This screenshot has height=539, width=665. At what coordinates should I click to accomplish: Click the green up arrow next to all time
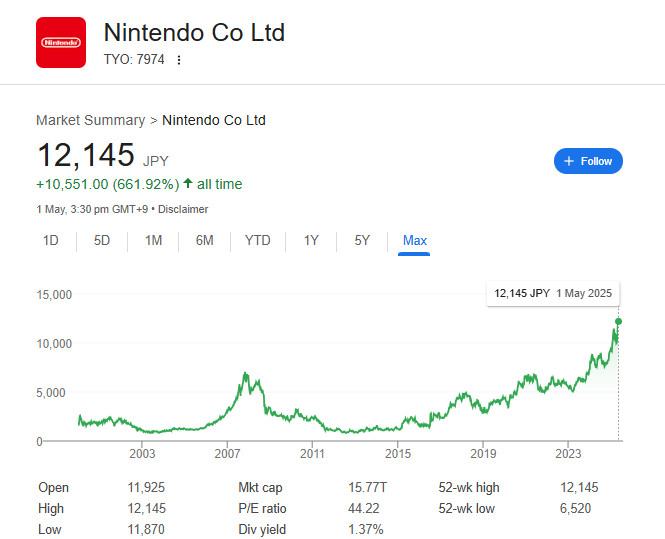click(x=188, y=184)
